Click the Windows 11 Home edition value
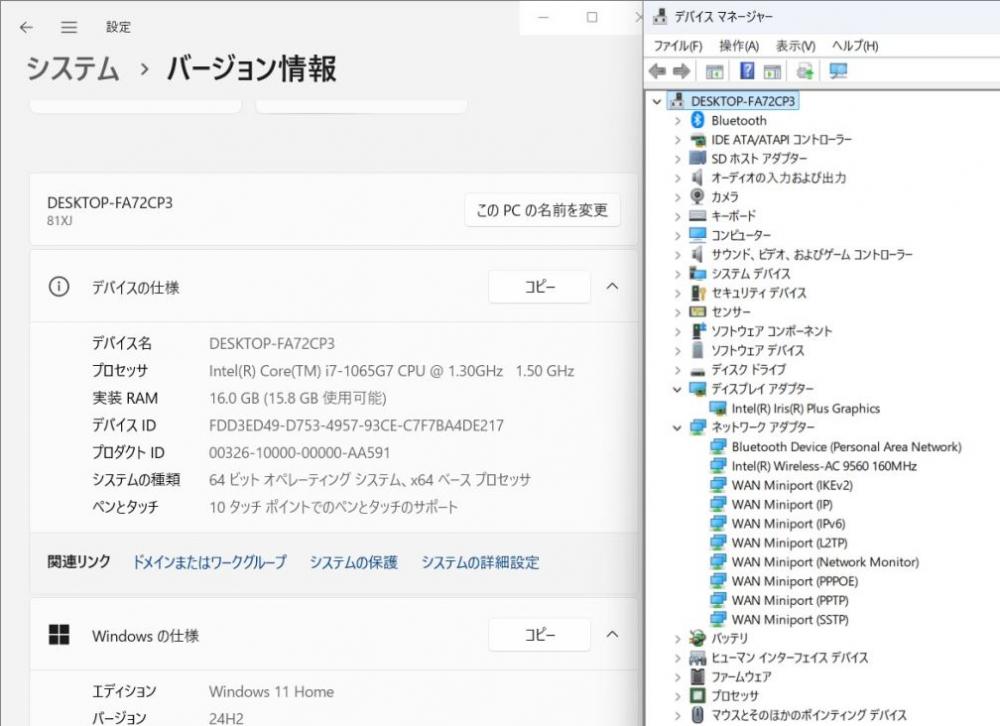The height and width of the screenshot is (726, 1000). coord(271,692)
